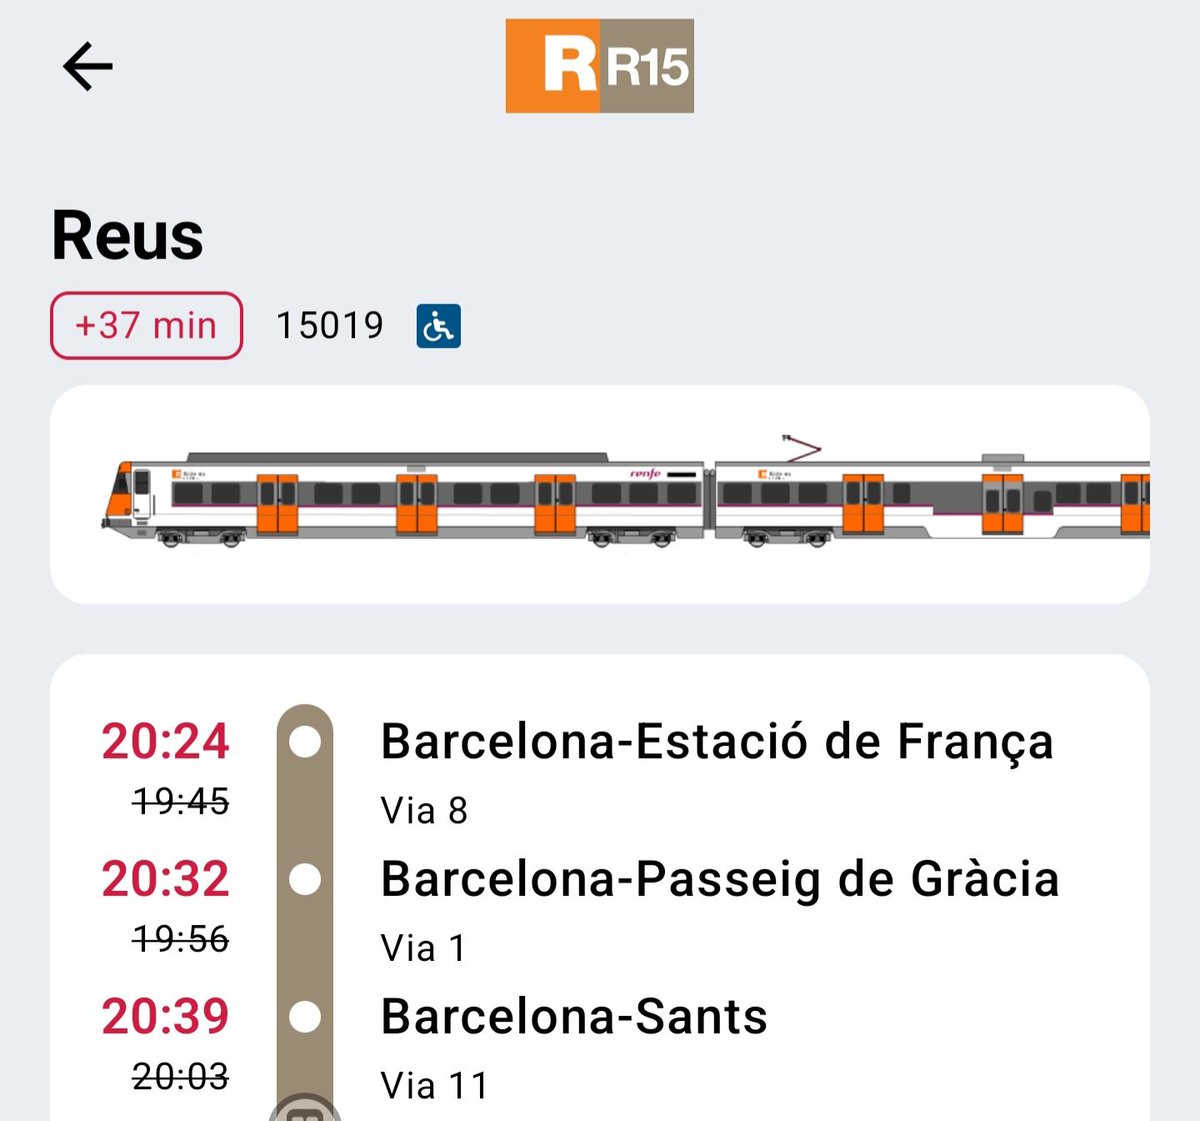Open the Reus destination heading
The image size is (1200, 1121).
click(x=128, y=236)
